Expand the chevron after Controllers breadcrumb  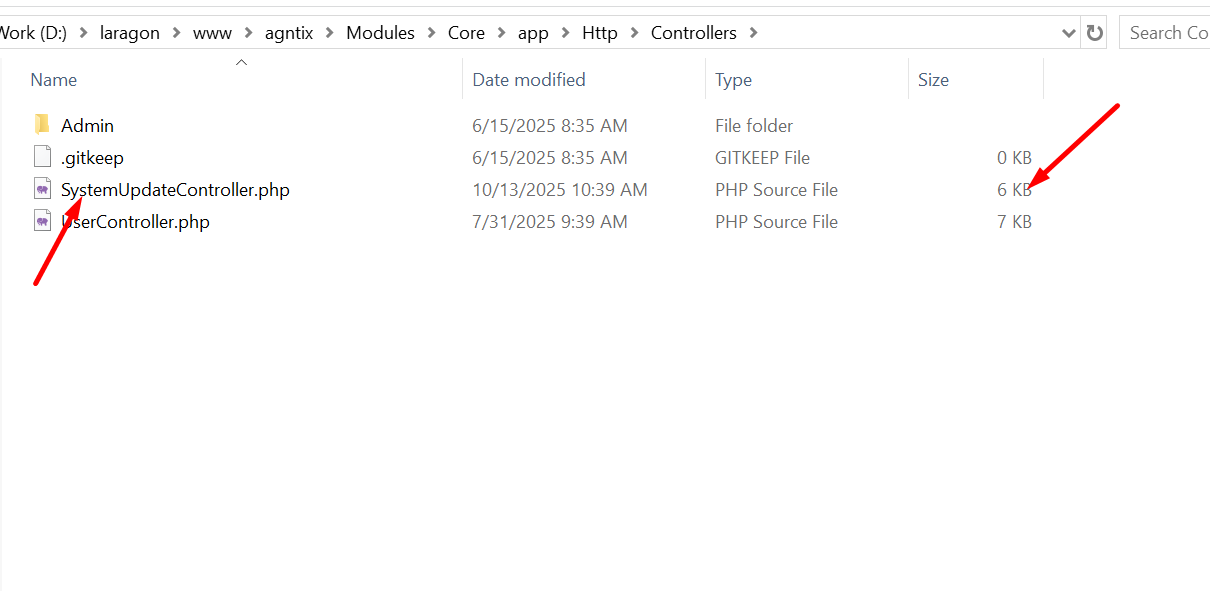coord(753,33)
